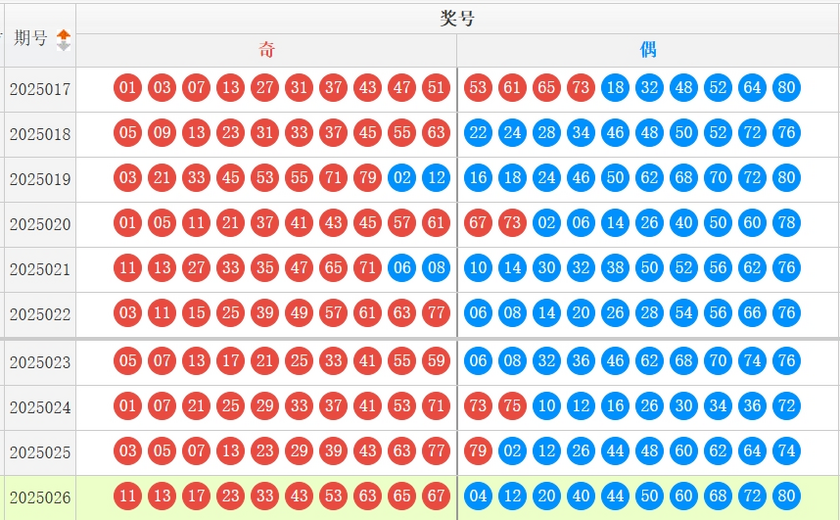The image size is (840, 520).
Task: Click red ball 01 in row 2025017
Action: [128, 87]
